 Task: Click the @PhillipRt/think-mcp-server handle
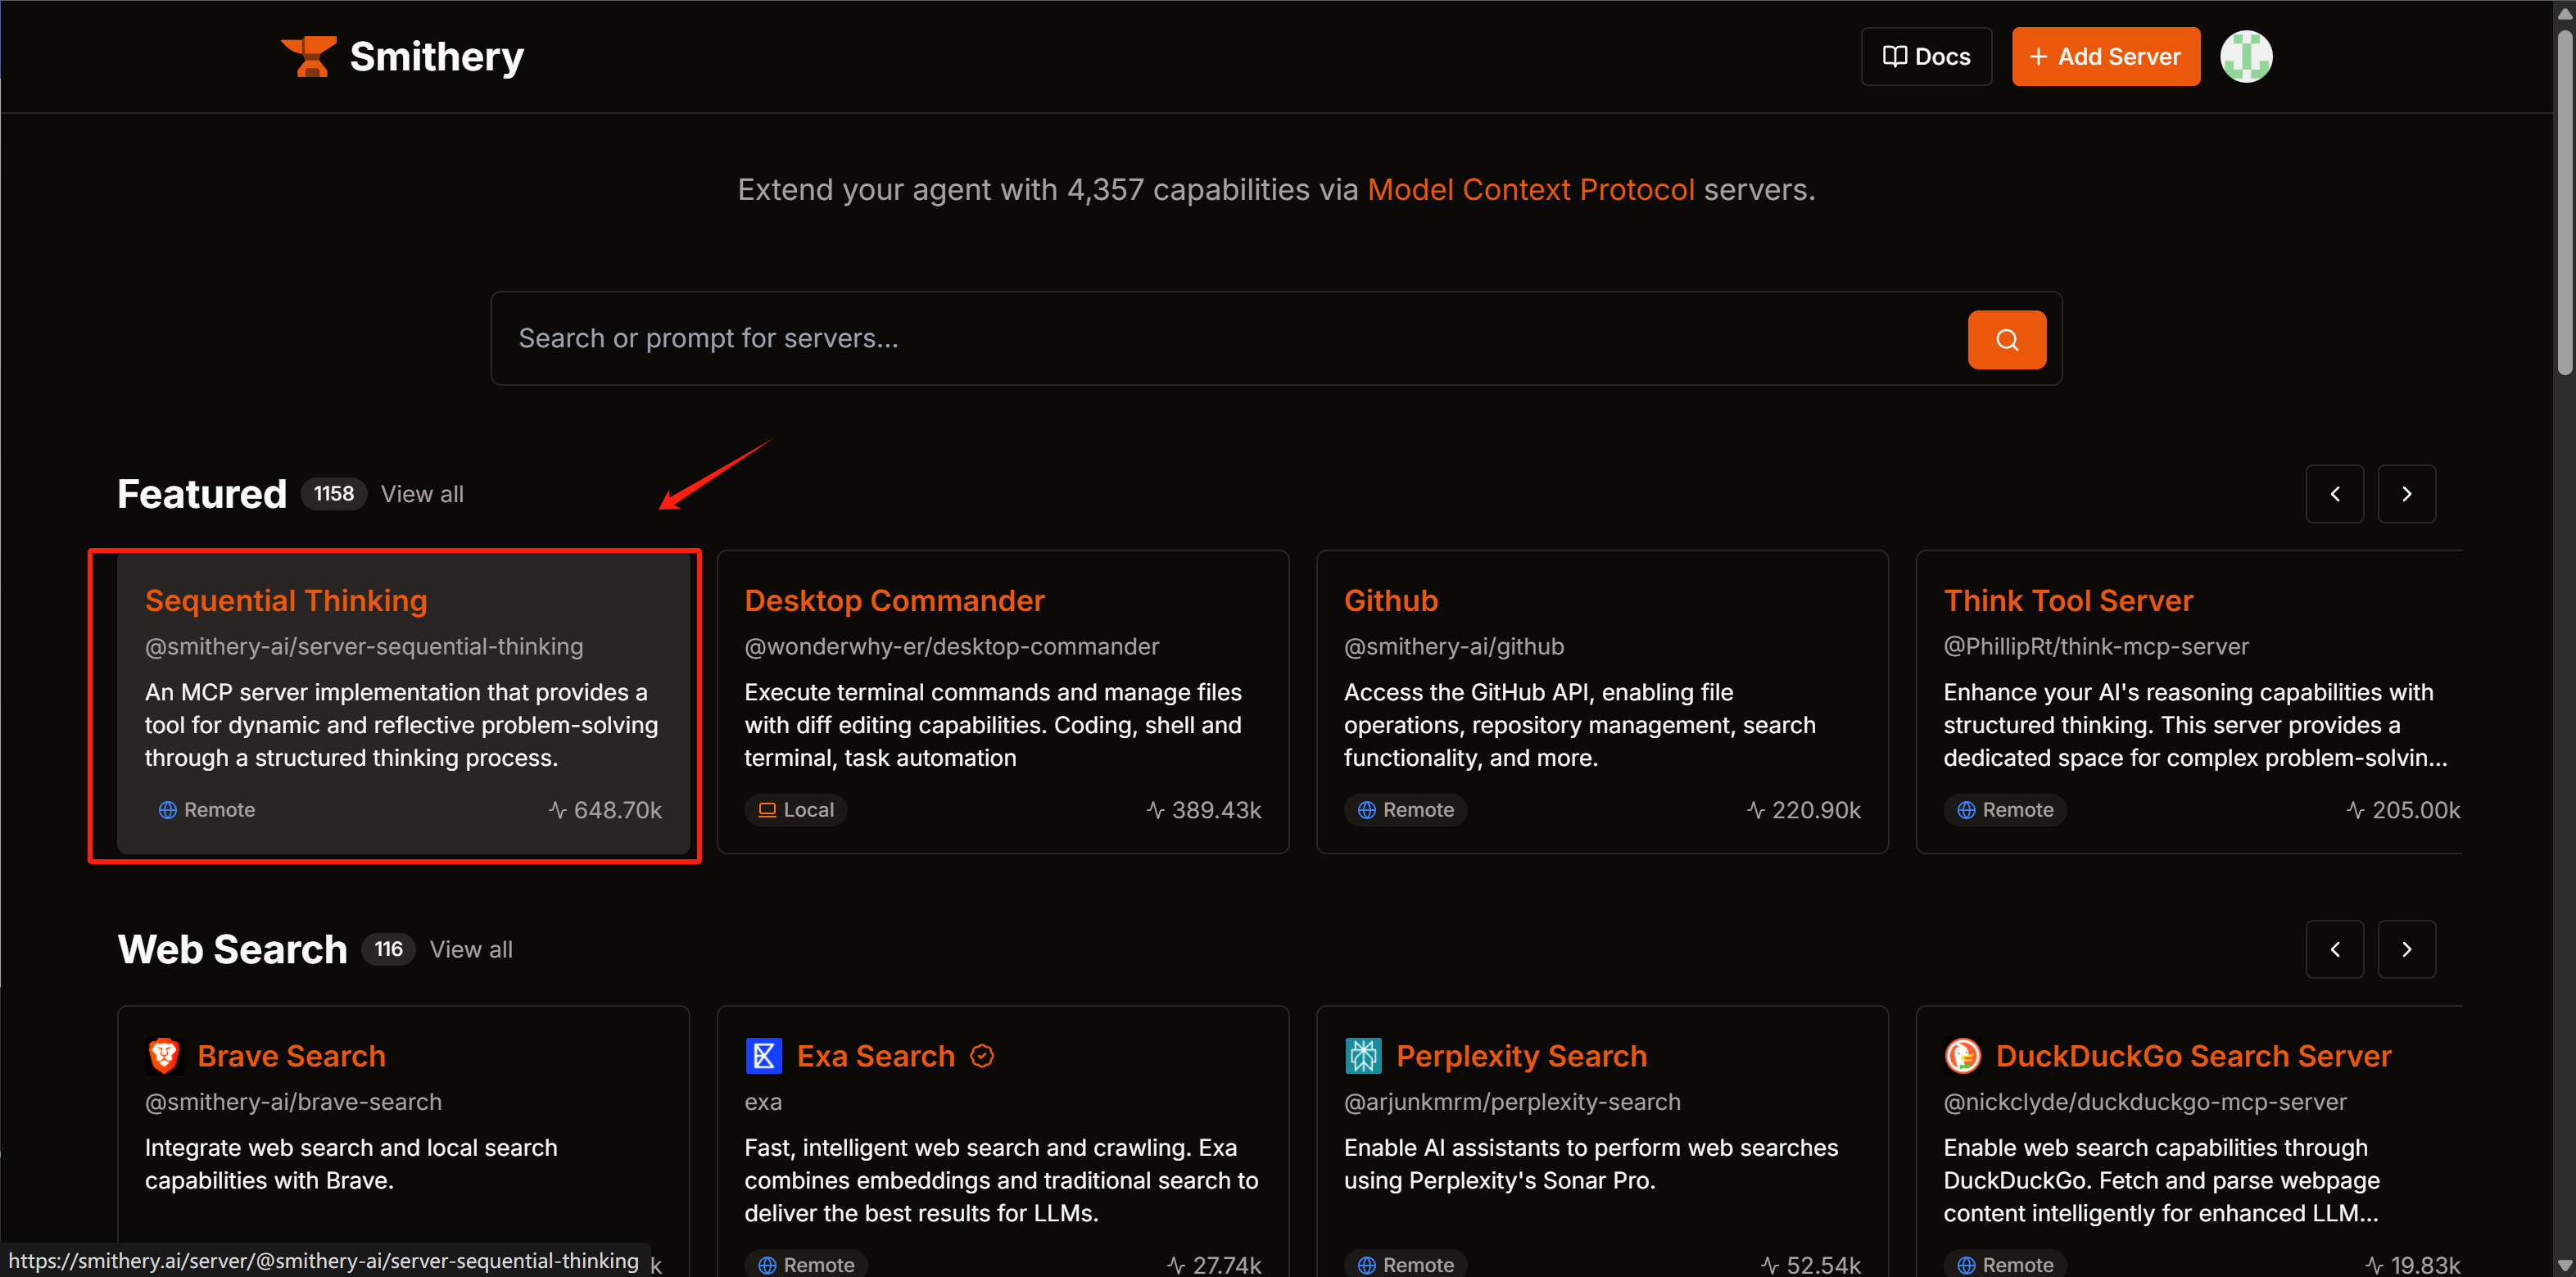(x=2096, y=647)
